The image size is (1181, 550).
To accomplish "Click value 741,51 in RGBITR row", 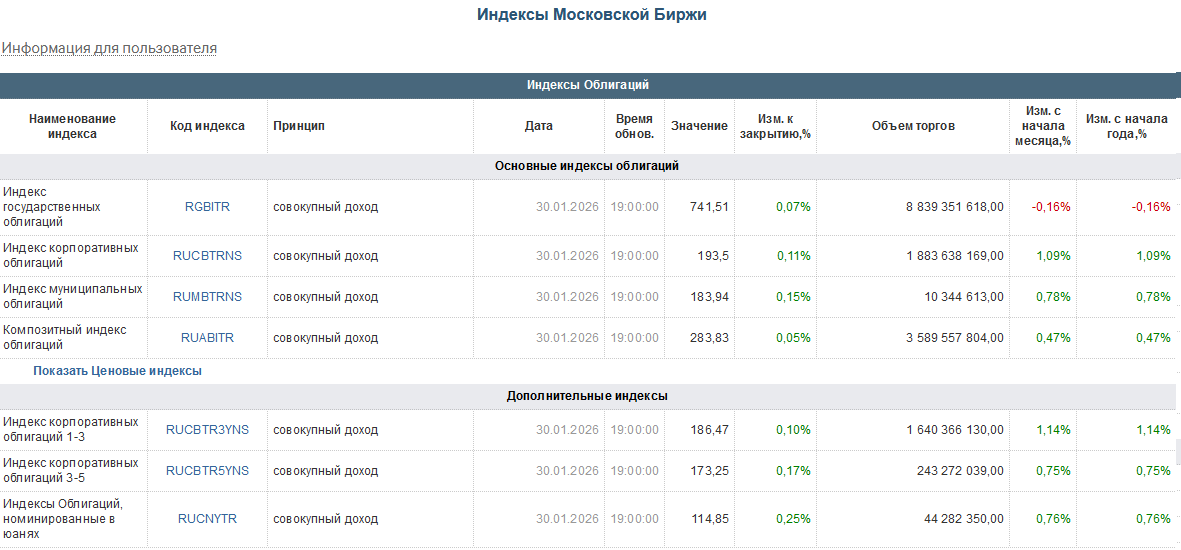I will 710,206.
